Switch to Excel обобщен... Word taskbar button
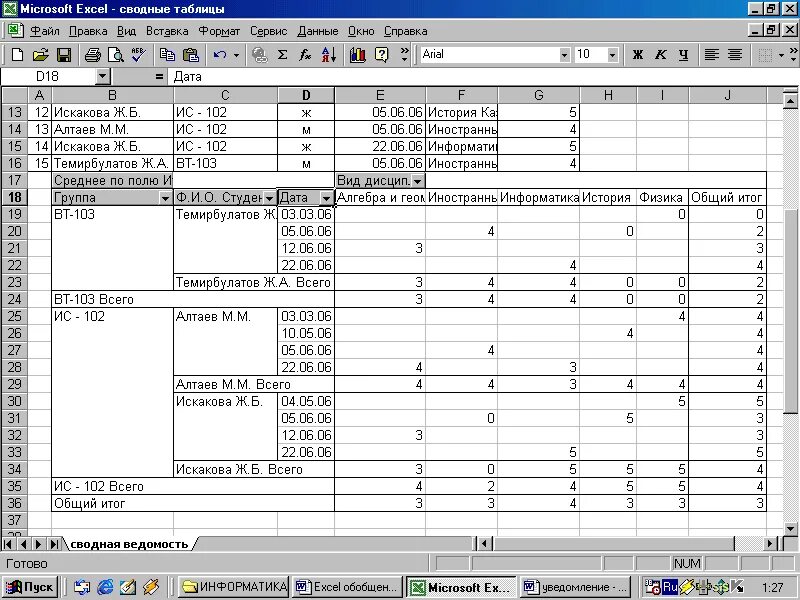Viewport: 800px width, 600px height. click(x=348, y=587)
